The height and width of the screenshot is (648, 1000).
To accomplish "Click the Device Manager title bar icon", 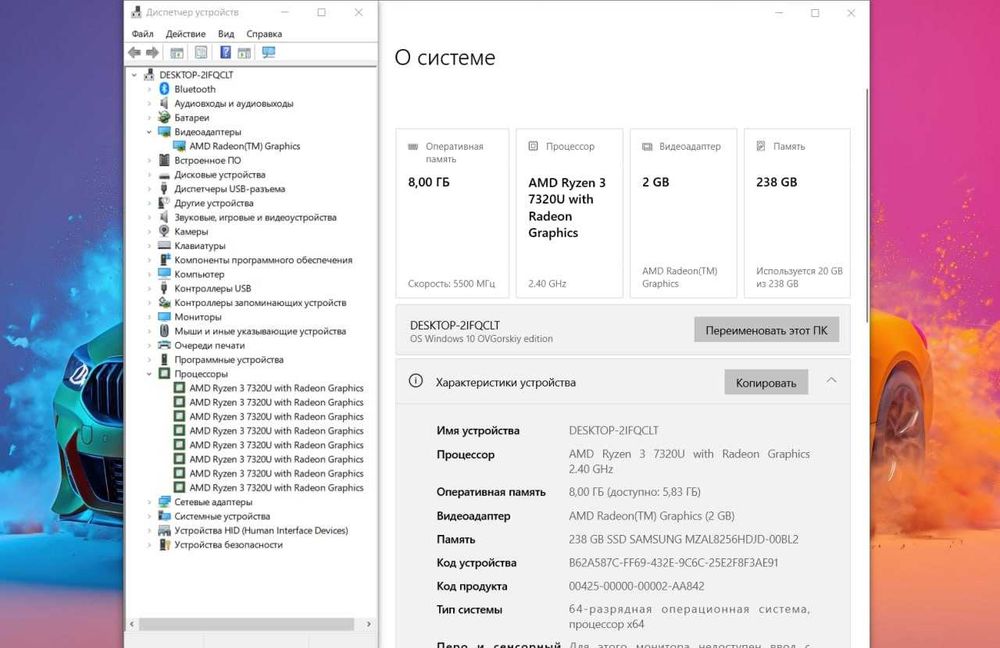I will (136, 12).
